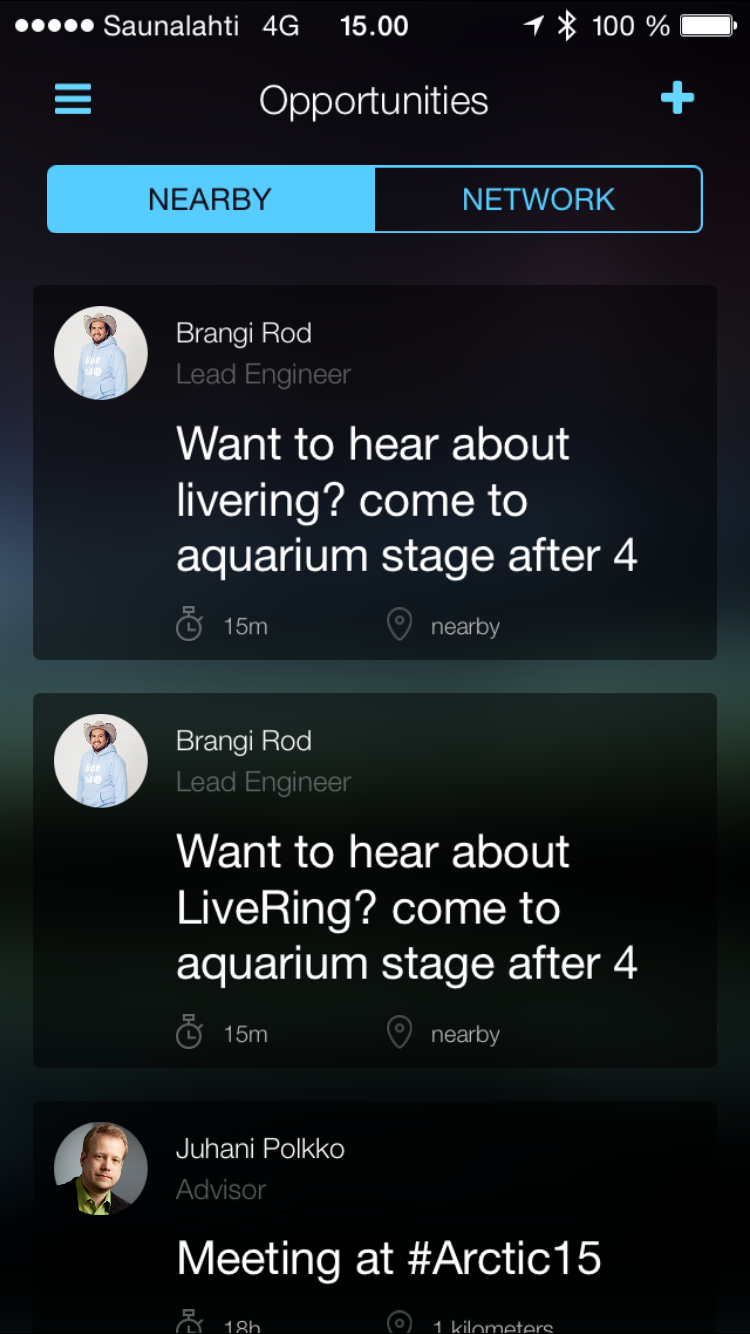
Task: Tap the battery indicator in status bar
Action: point(708,26)
